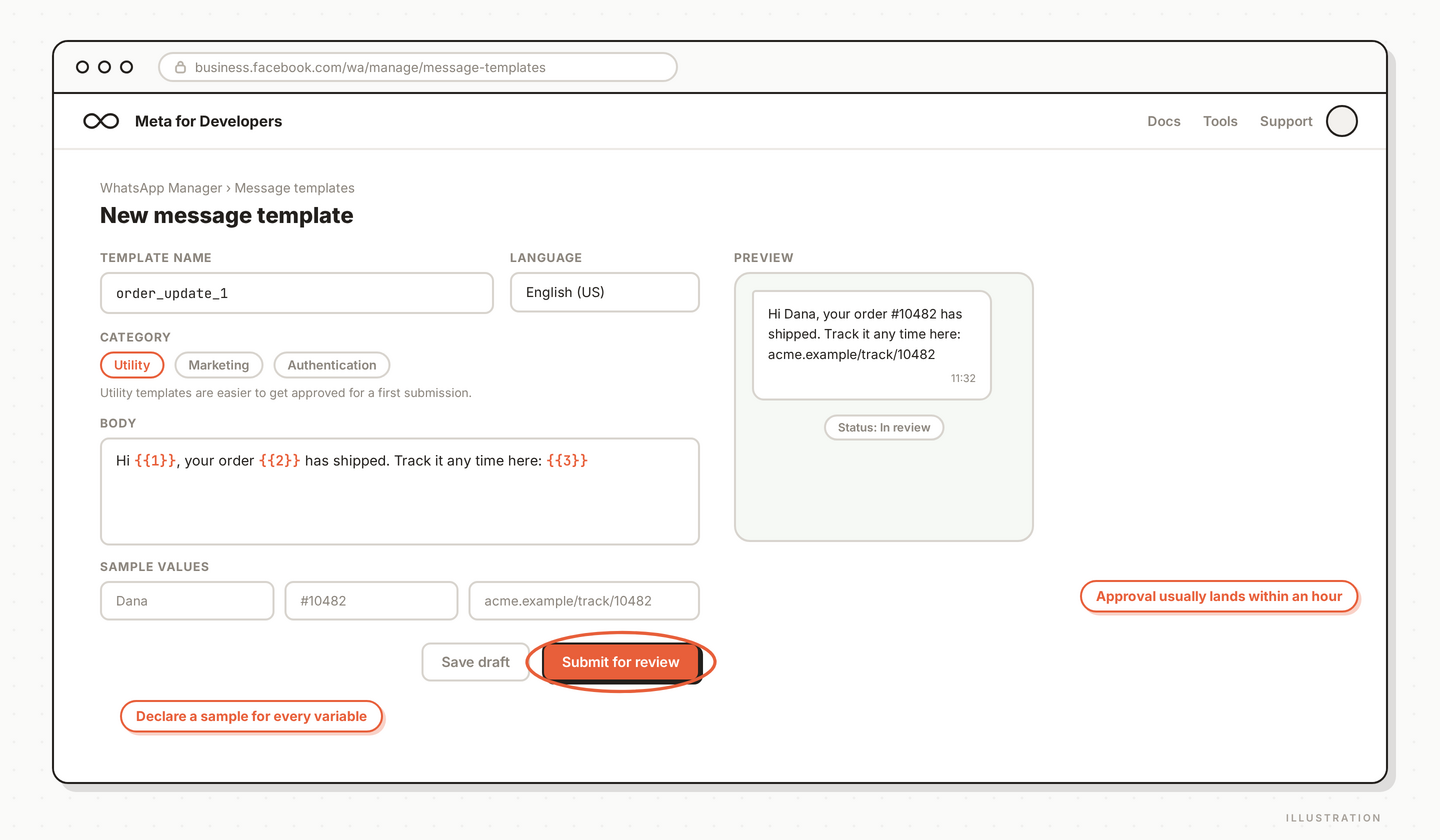Go to WhatsApp Manager breadcrumb

161,188
